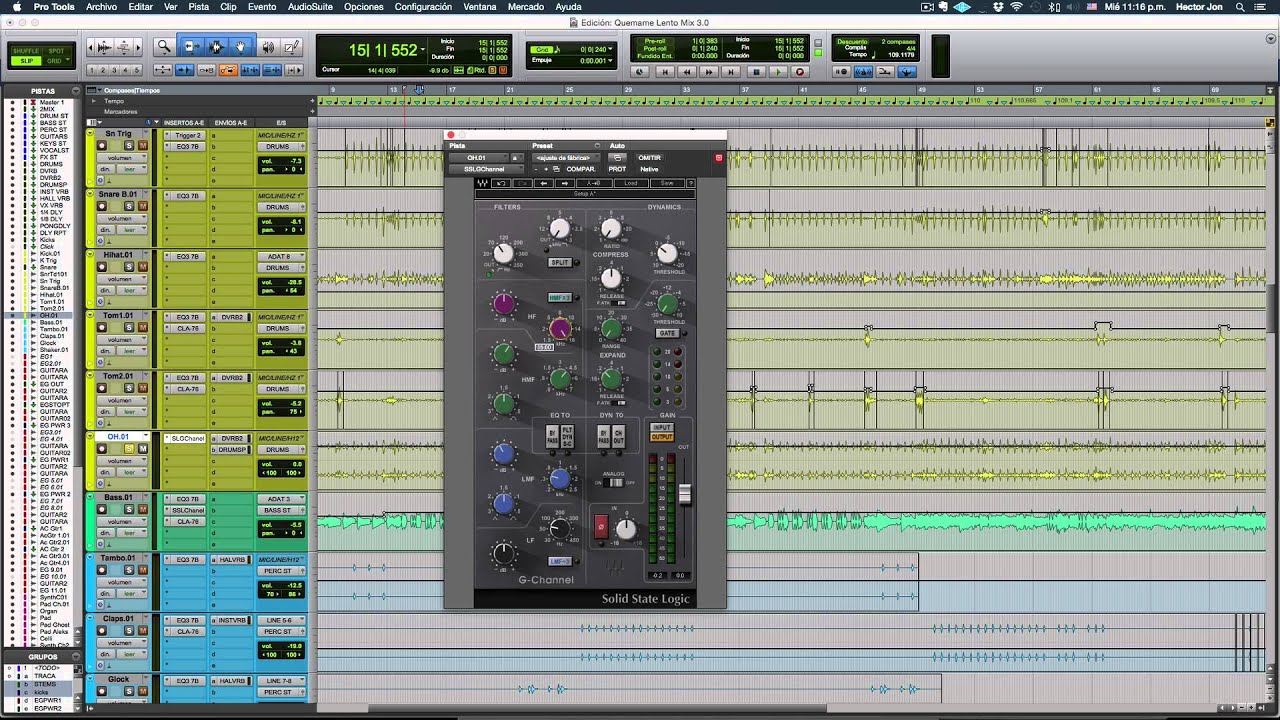Start playback with the Play button
Image resolution: width=1280 pixels, height=720 pixels.
[777, 72]
